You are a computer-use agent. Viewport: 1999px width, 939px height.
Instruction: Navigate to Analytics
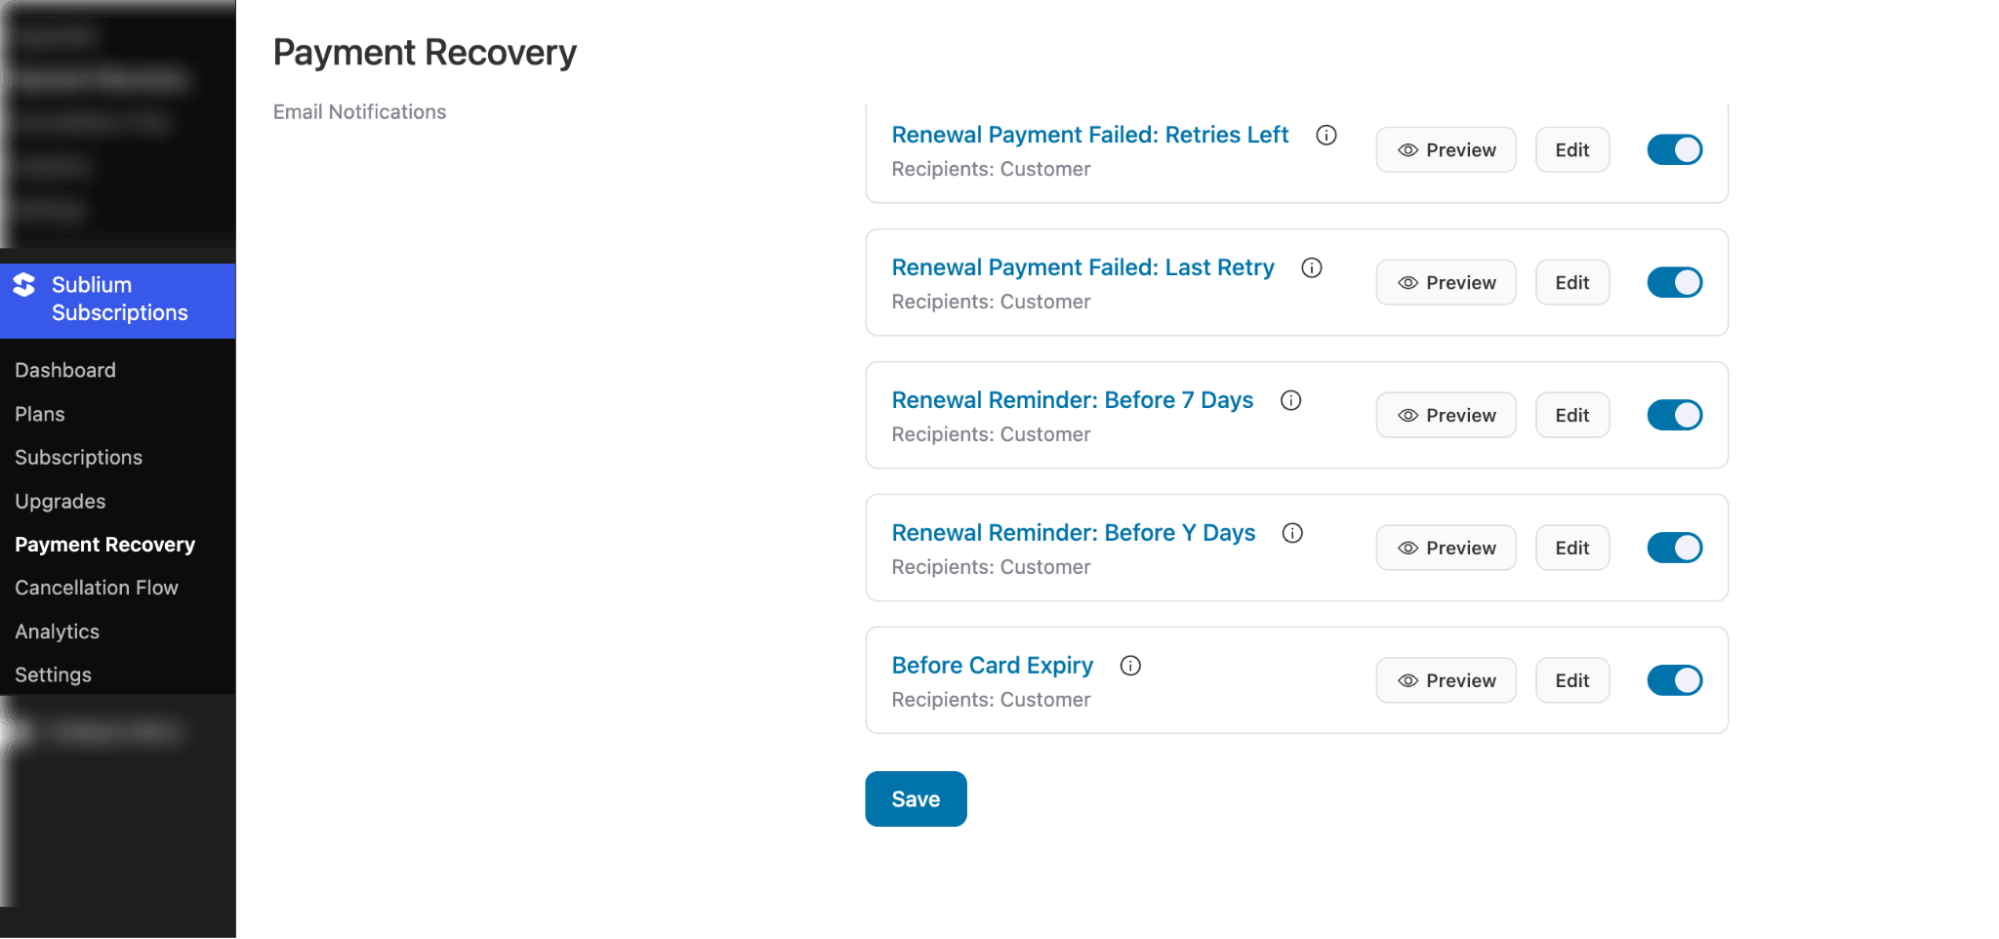pyautogui.click(x=56, y=631)
